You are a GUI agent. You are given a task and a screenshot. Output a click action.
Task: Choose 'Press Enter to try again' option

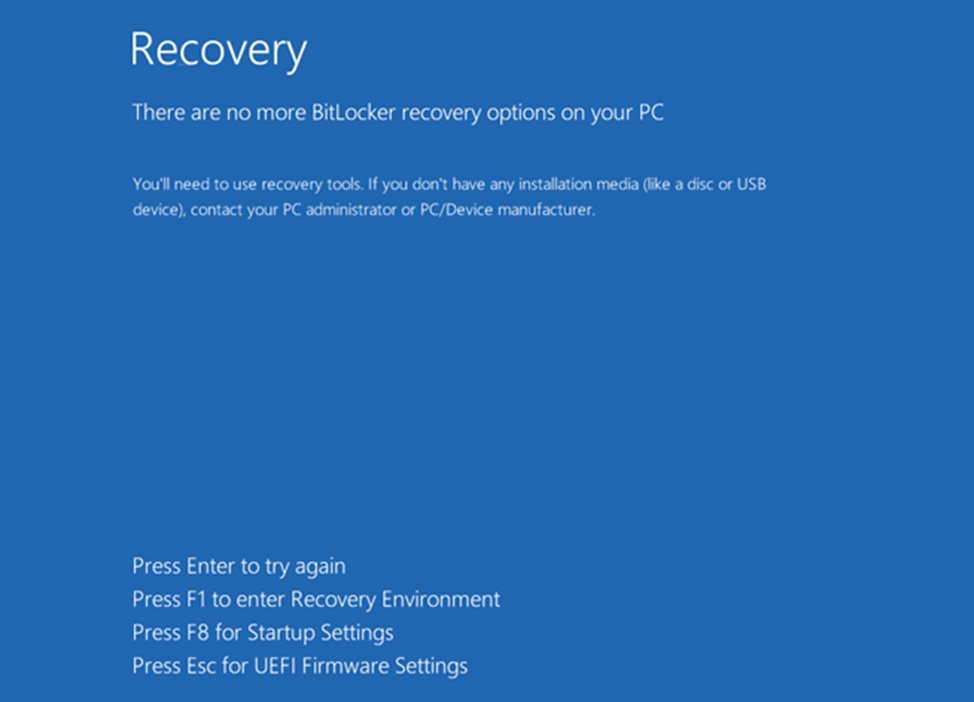(239, 566)
